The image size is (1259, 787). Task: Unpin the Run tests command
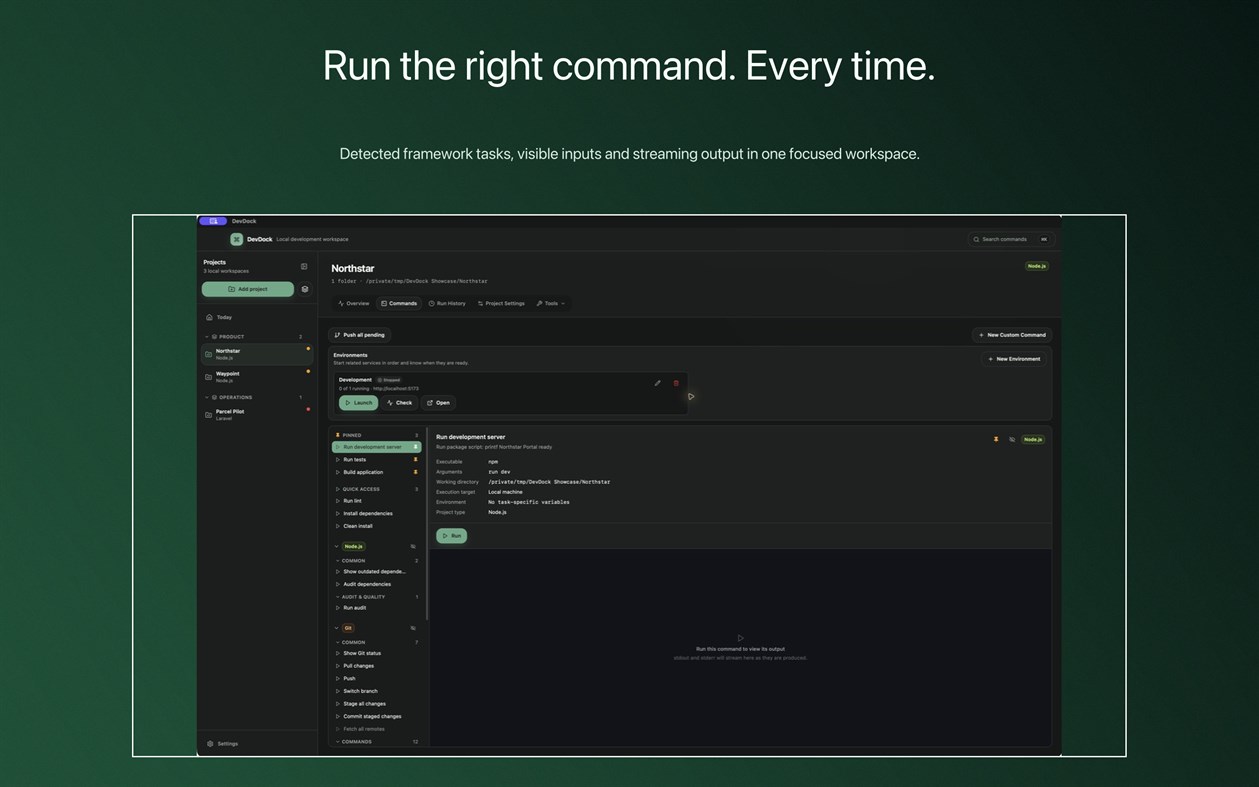coord(416,460)
